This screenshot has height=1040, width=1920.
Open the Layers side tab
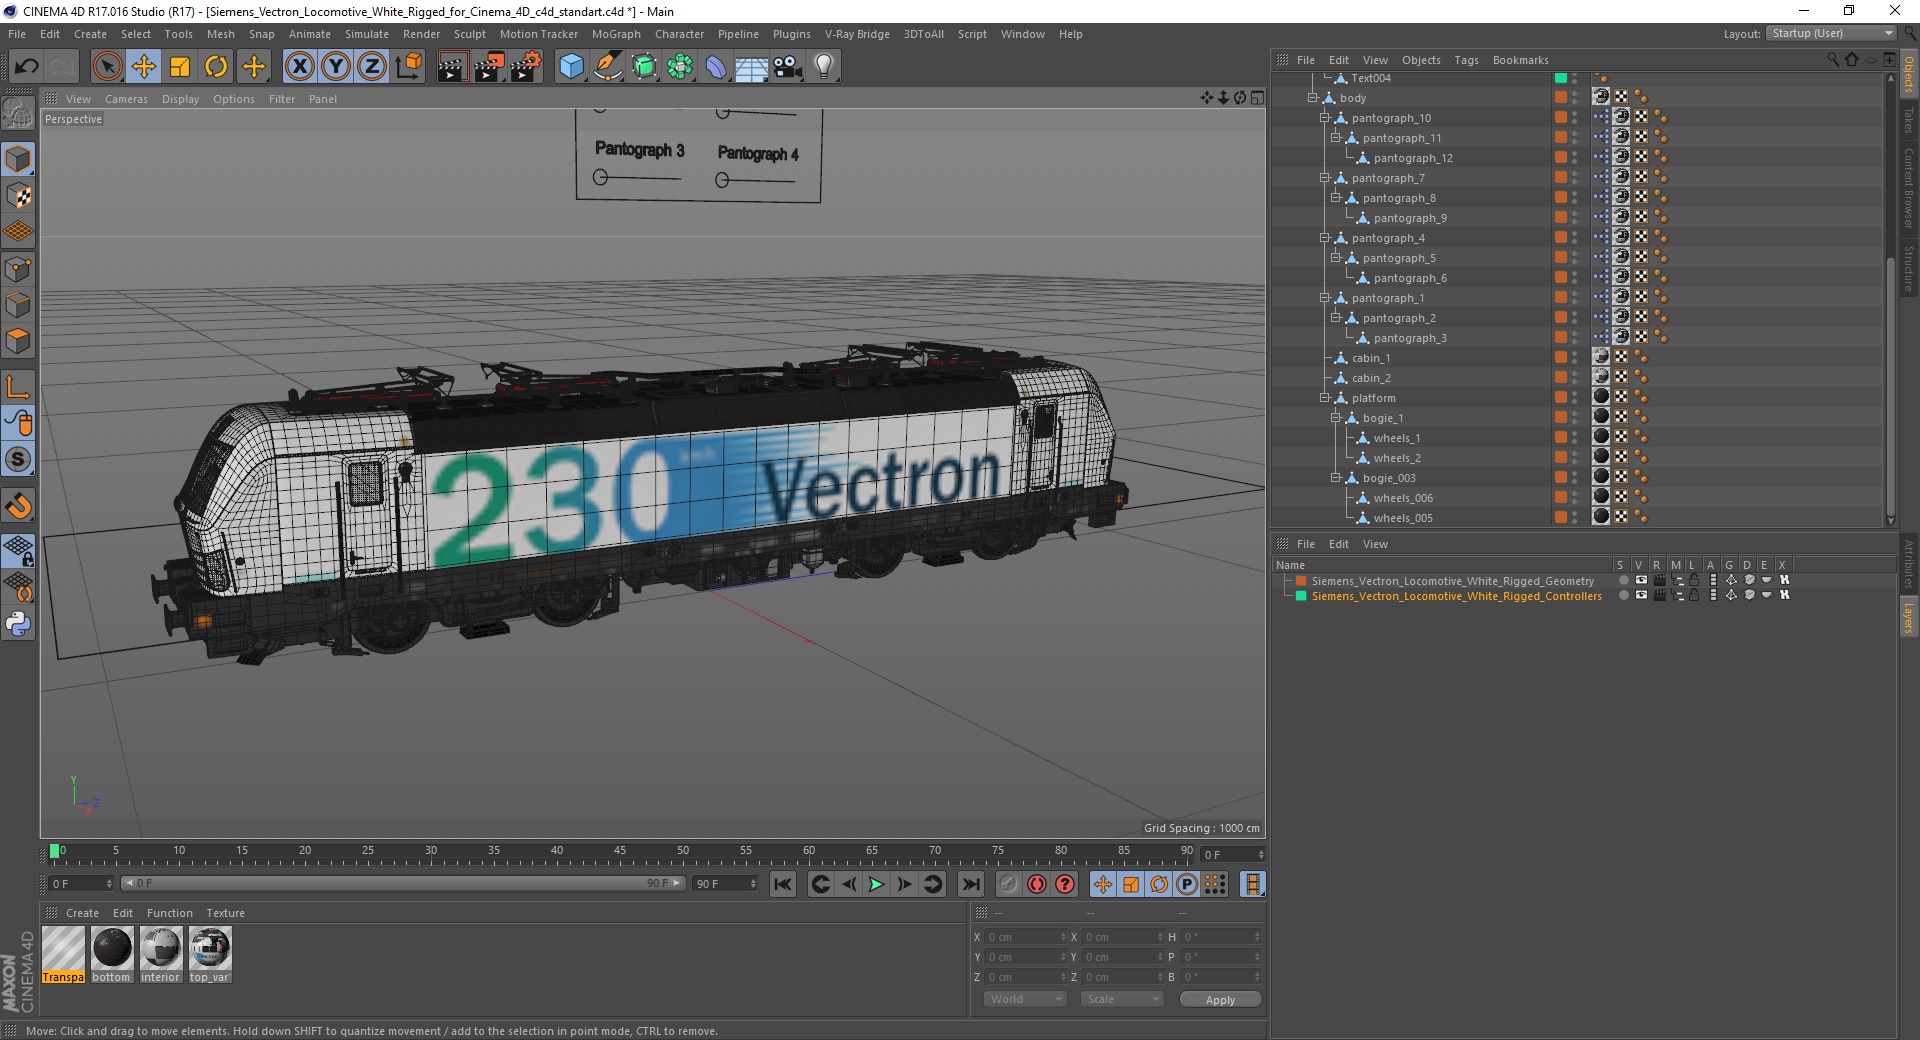click(x=1908, y=616)
